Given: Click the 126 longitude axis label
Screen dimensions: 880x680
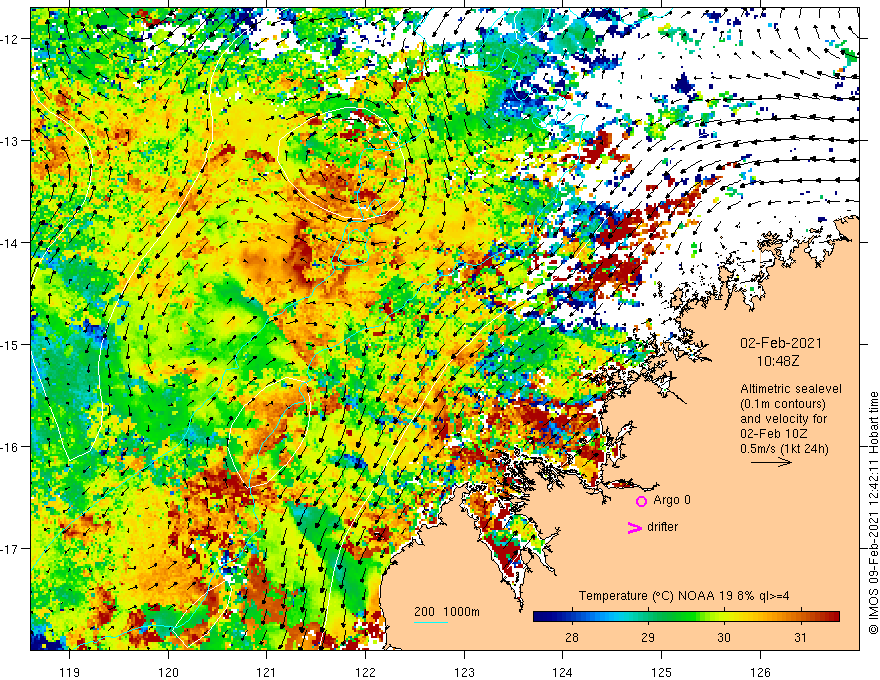Looking at the screenshot, I should pyautogui.click(x=760, y=672).
